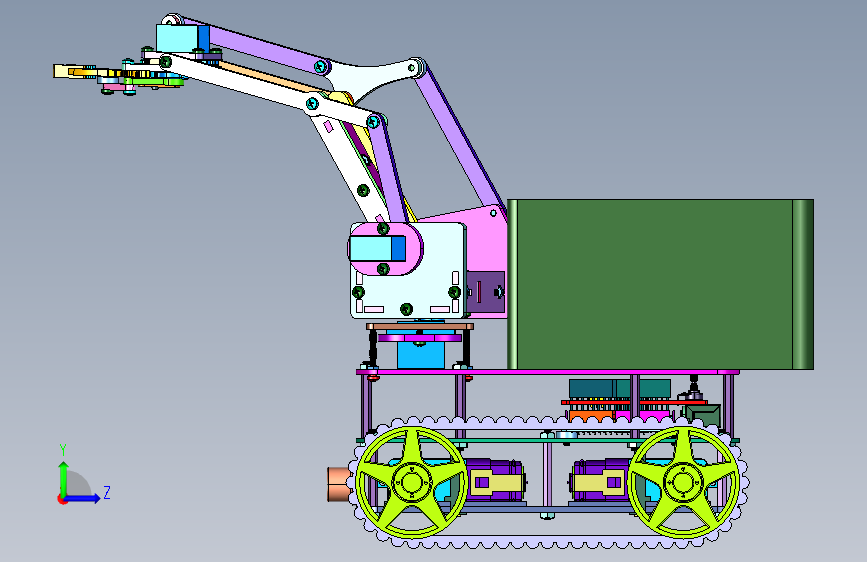
Task: Select the copper sensor at the chassis front
Action: pos(338,484)
